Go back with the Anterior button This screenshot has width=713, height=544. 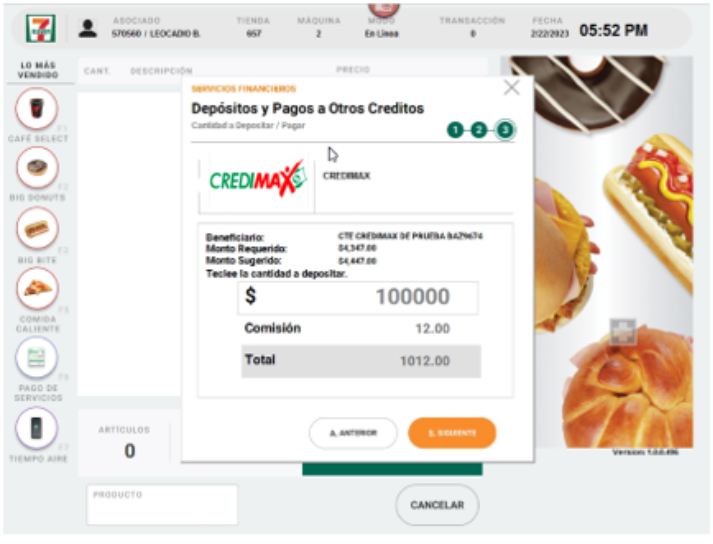click(353, 433)
